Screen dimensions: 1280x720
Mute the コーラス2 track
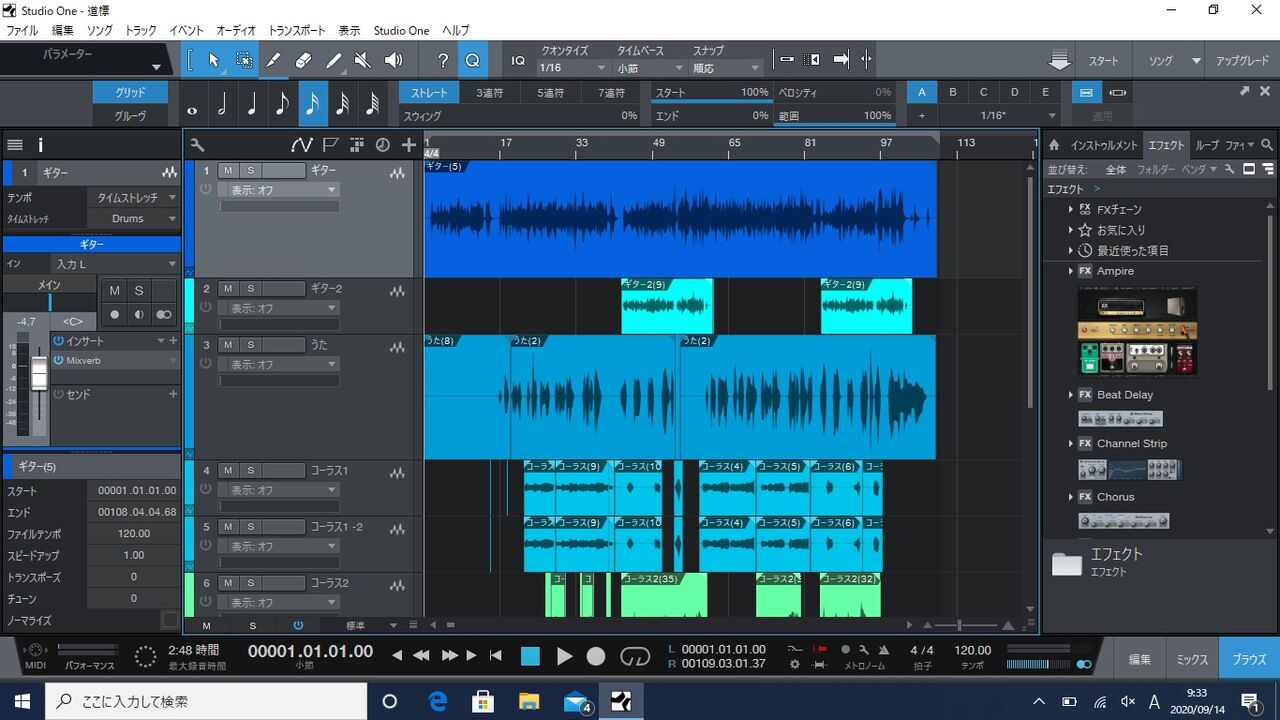click(x=228, y=583)
